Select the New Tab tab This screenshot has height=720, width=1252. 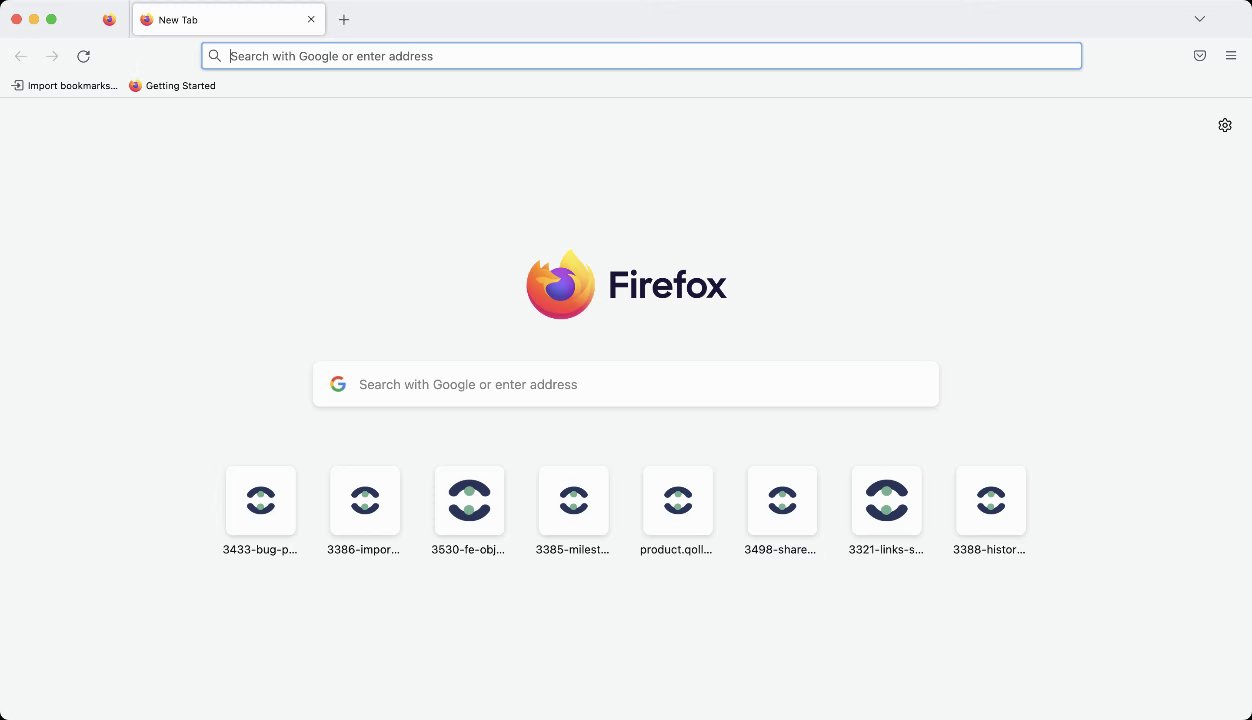(229, 20)
